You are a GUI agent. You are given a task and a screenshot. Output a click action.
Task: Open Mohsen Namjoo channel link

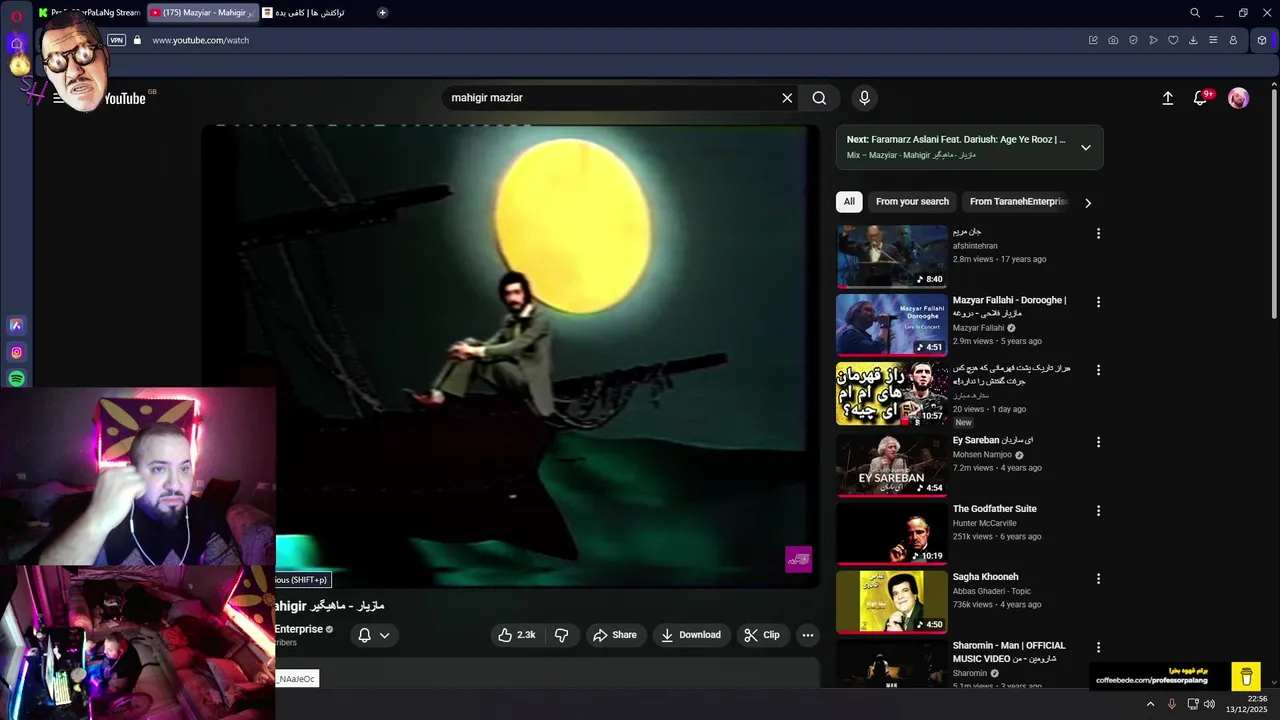click(982, 455)
